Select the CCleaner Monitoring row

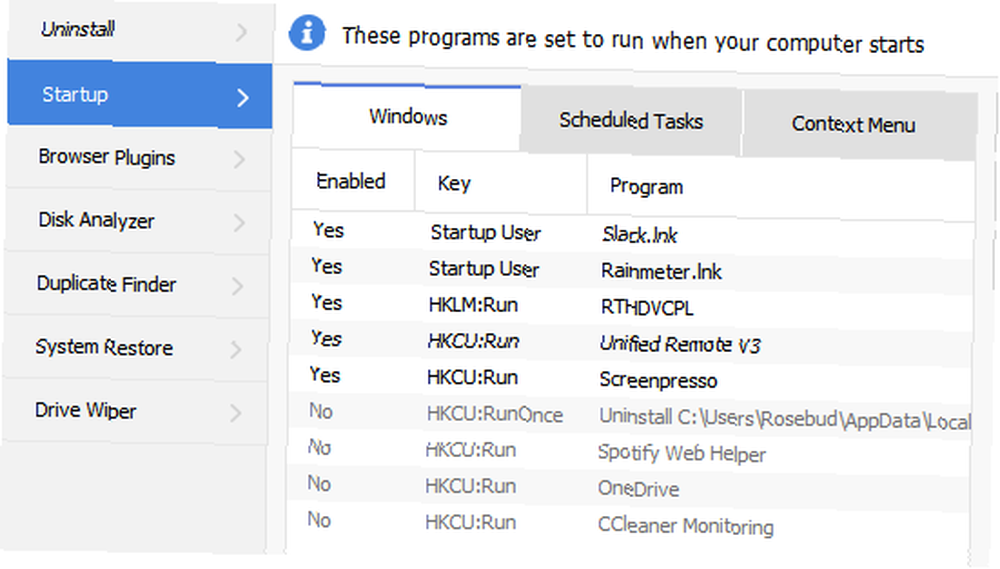click(629, 524)
